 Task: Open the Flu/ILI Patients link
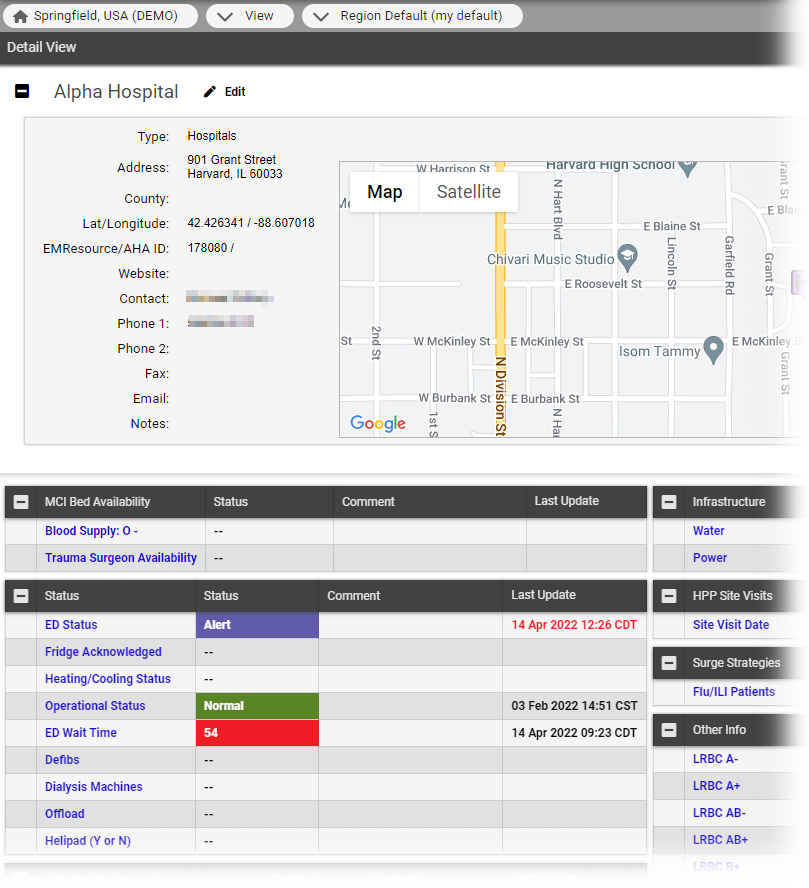(x=734, y=691)
